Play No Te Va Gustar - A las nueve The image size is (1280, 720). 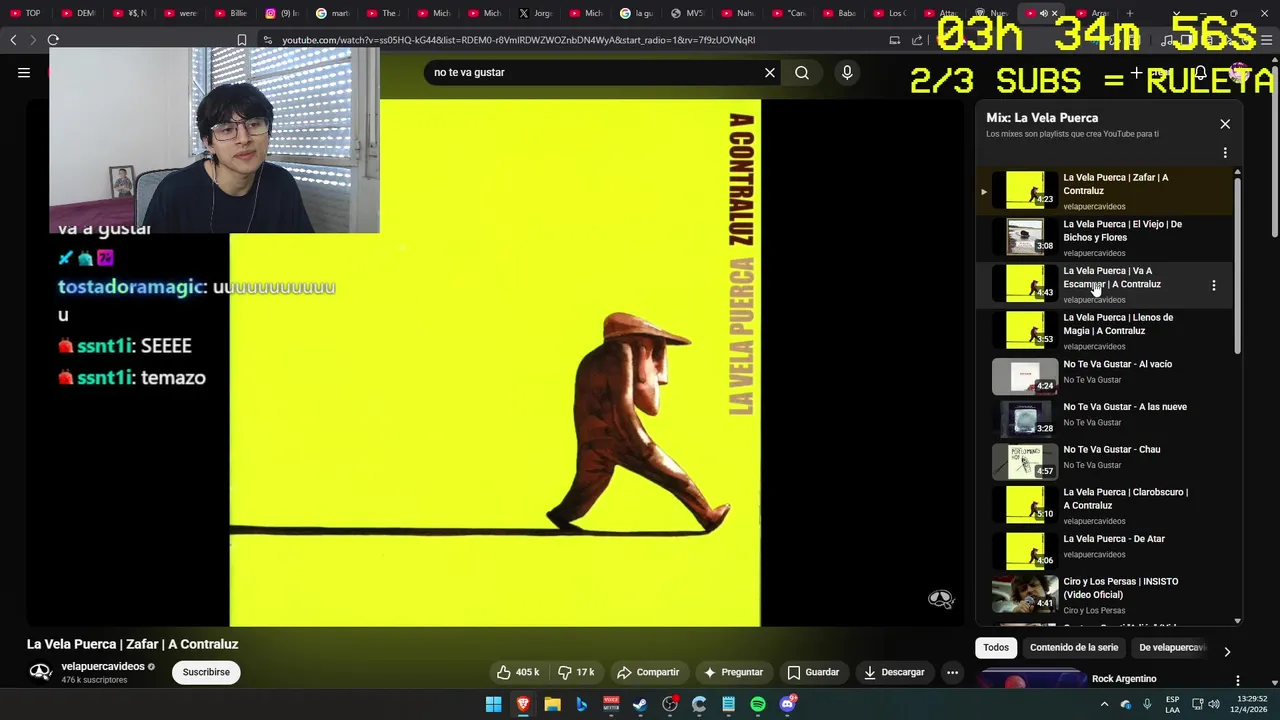tap(1105, 418)
